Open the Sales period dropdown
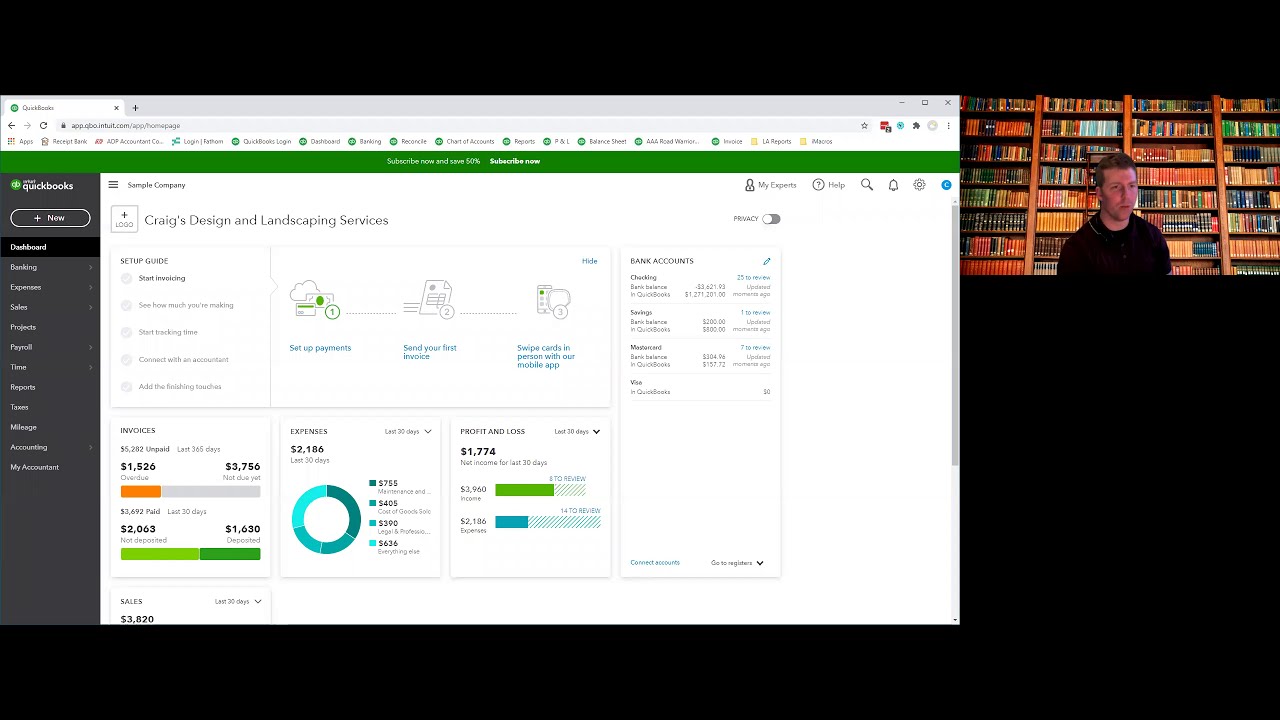This screenshot has width=1280, height=720. click(238, 602)
